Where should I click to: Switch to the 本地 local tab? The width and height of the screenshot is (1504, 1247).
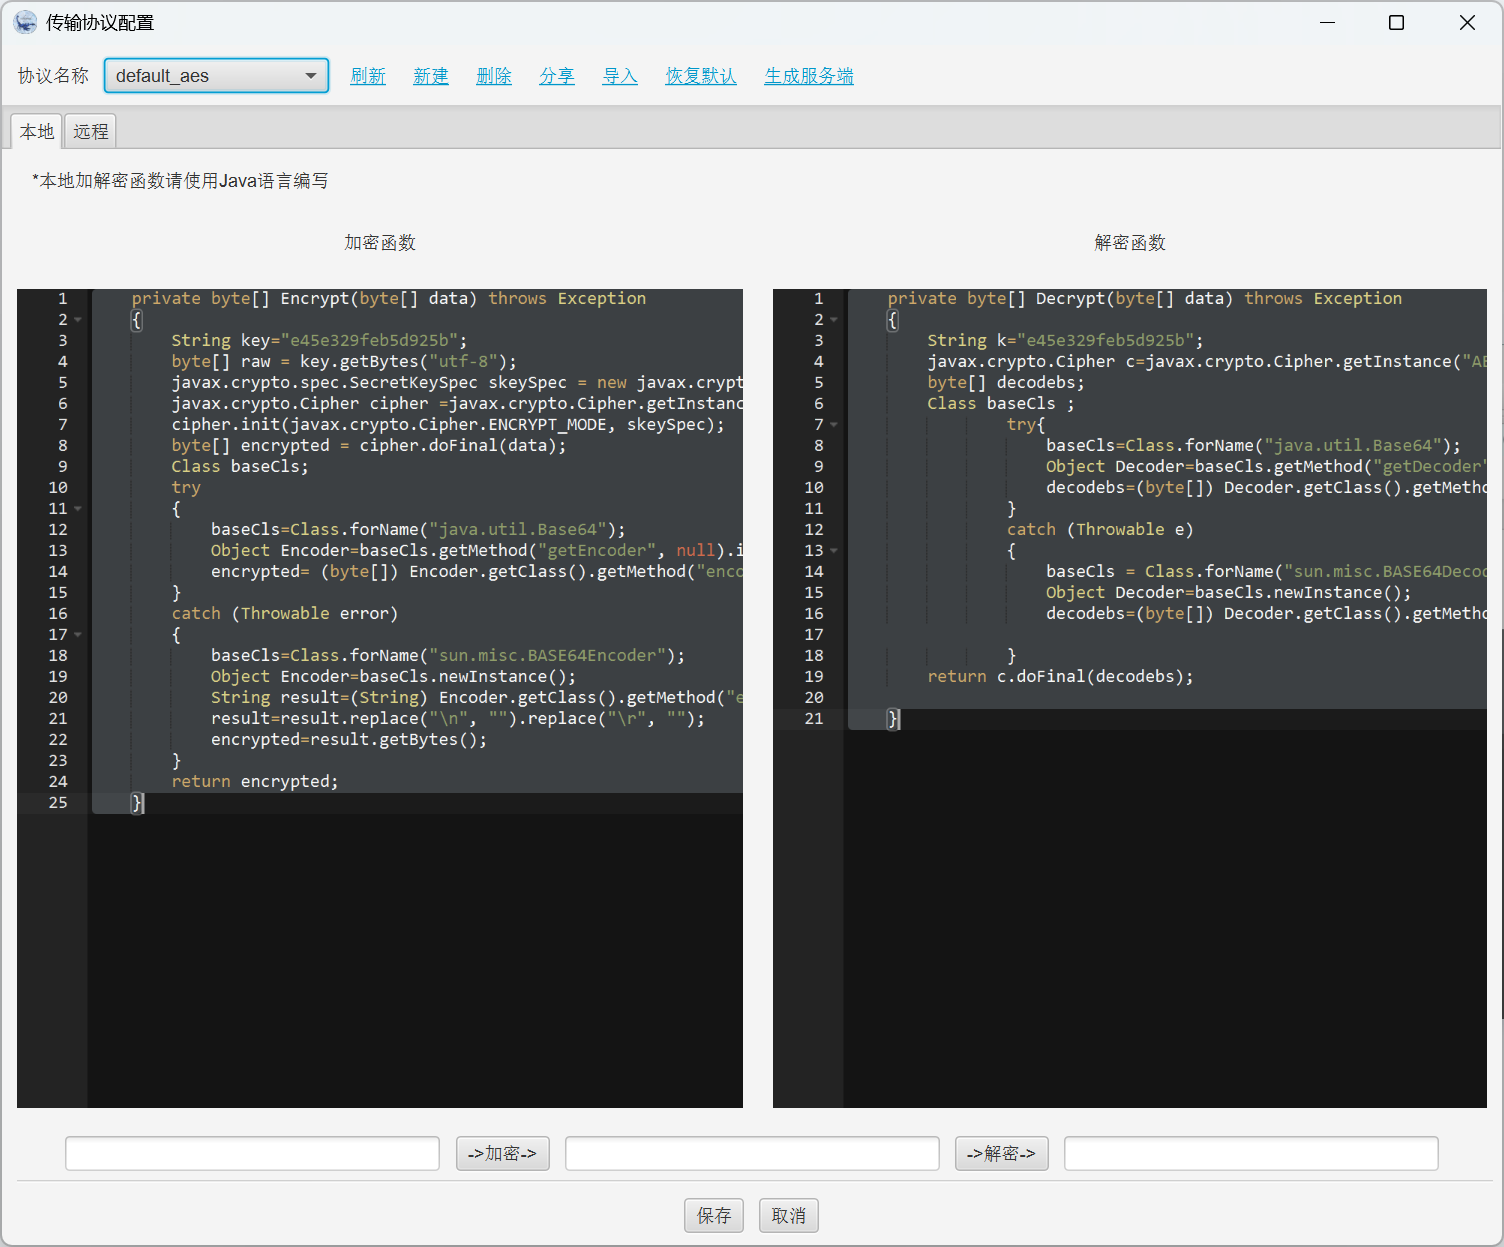pos(37,132)
